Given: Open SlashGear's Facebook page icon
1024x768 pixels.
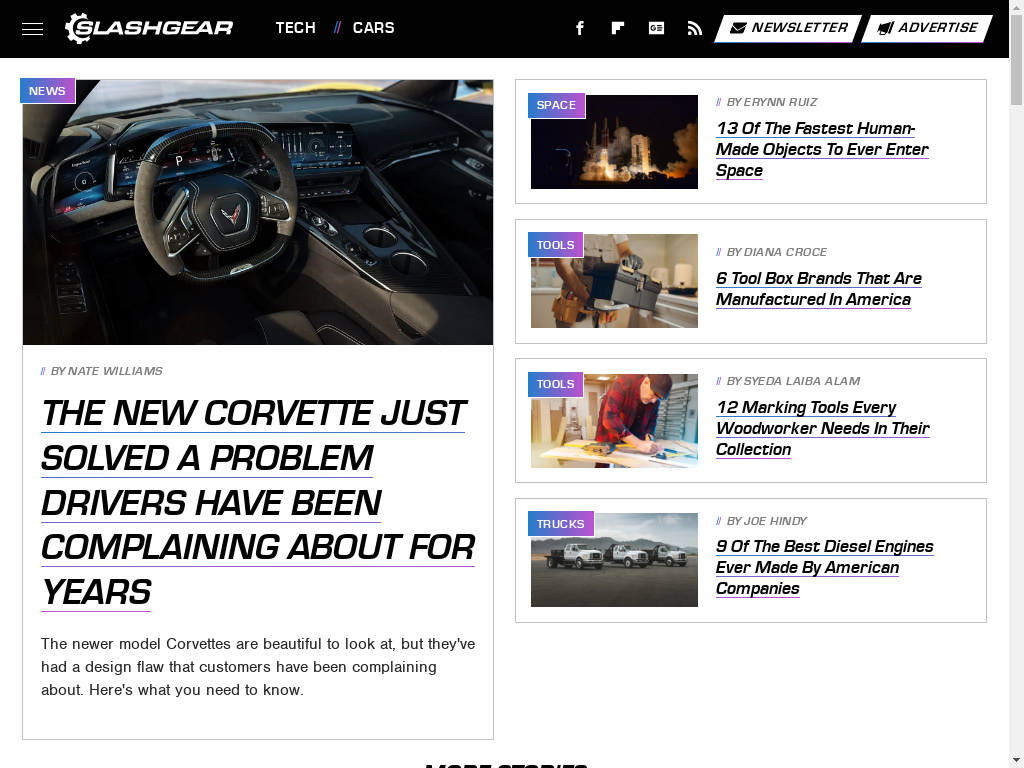Looking at the screenshot, I should tap(580, 28).
